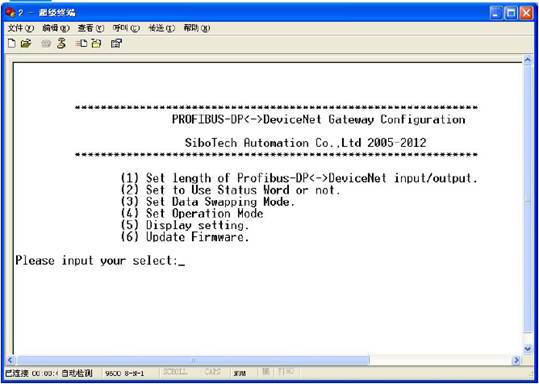Click the CAPS indicator in status bar

pyautogui.click(x=212, y=372)
